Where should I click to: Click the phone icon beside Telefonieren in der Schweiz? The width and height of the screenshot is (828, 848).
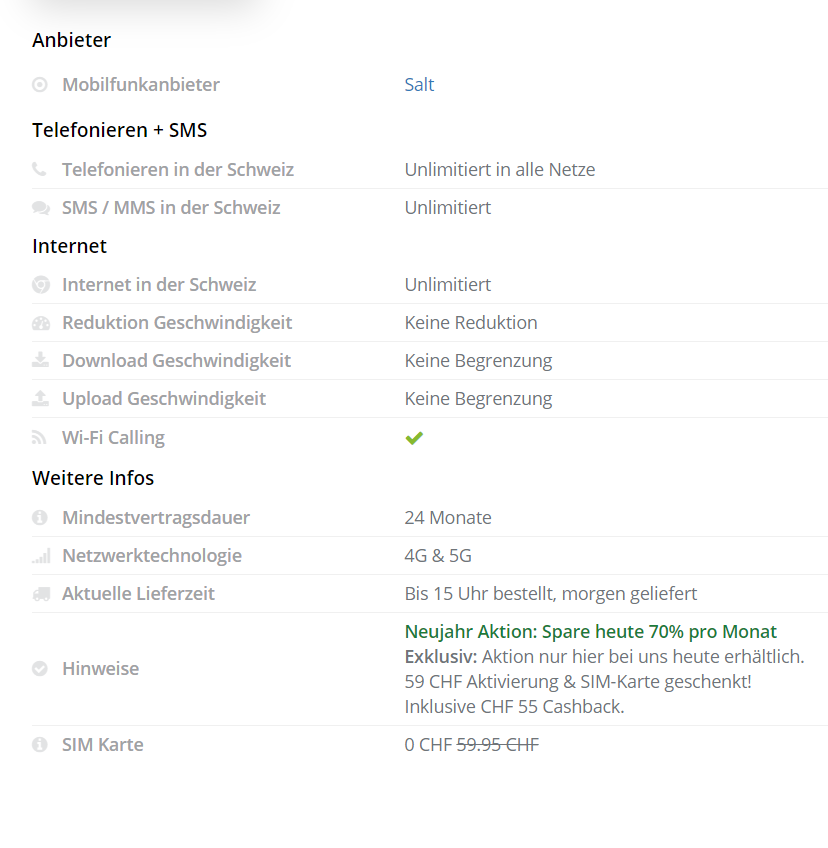pyautogui.click(x=40, y=170)
